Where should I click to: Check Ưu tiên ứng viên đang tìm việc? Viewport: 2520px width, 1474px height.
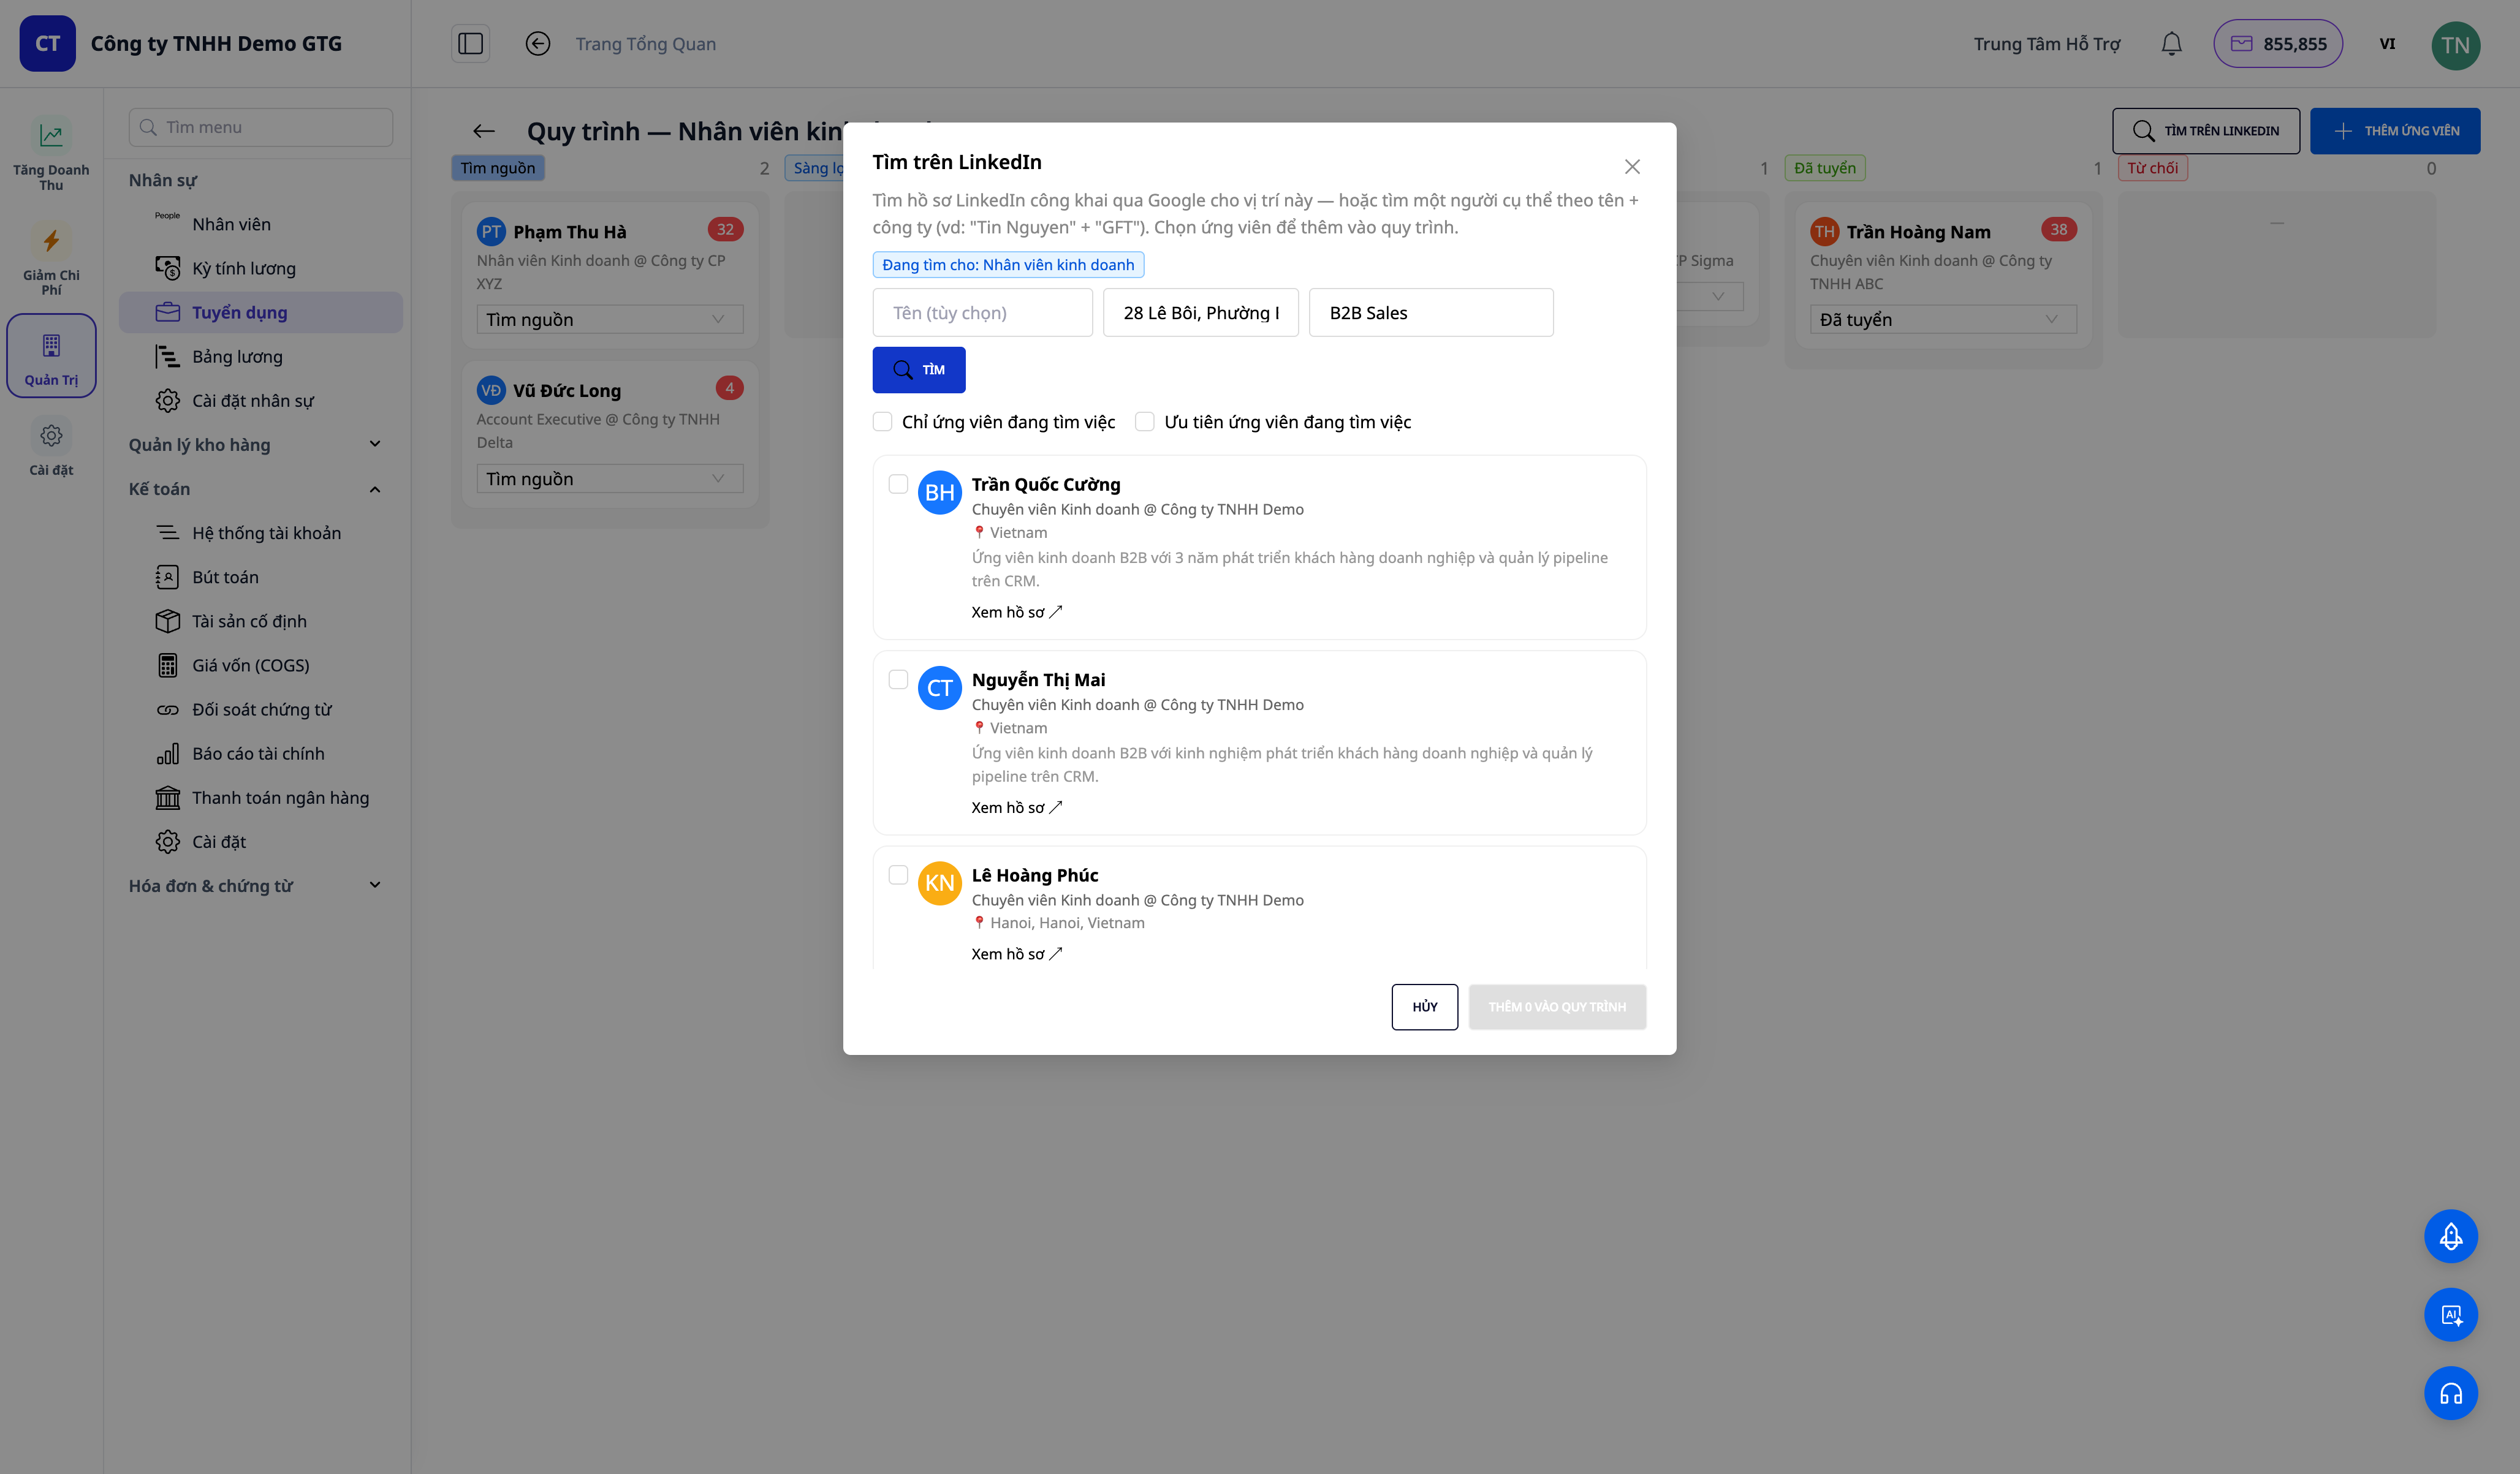pos(1144,422)
